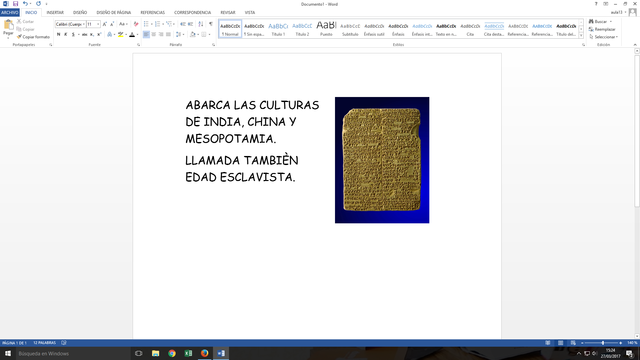The height and width of the screenshot is (360, 640).
Task: Apply bulleted list
Action: [x=146, y=24]
